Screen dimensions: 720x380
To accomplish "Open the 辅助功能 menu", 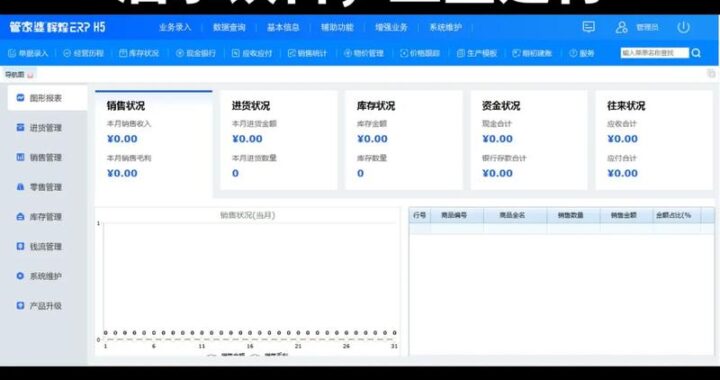I will point(337,28).
